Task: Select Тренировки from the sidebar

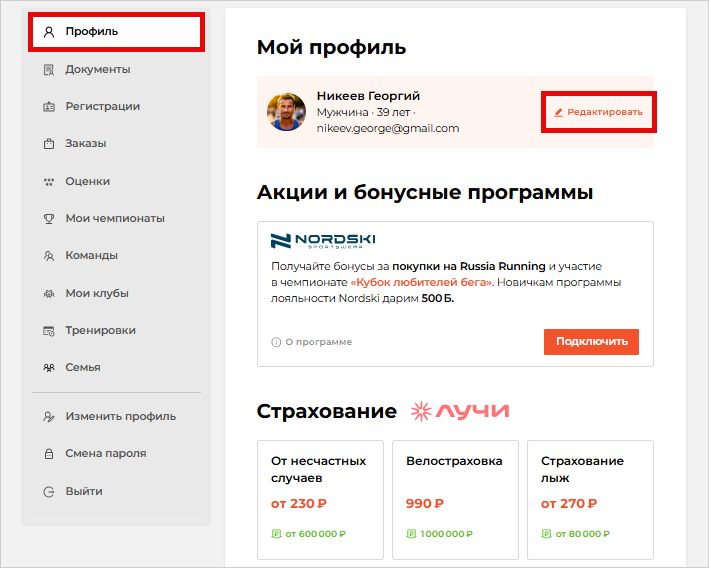Action: 100,331
